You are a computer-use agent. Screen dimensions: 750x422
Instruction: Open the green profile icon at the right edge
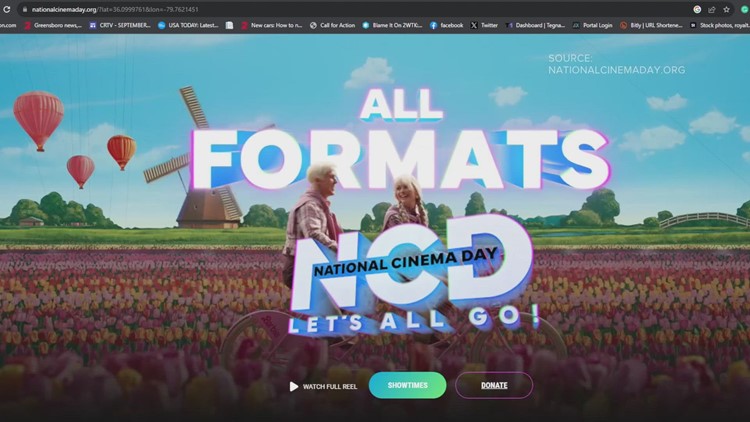tap(745, 10)
